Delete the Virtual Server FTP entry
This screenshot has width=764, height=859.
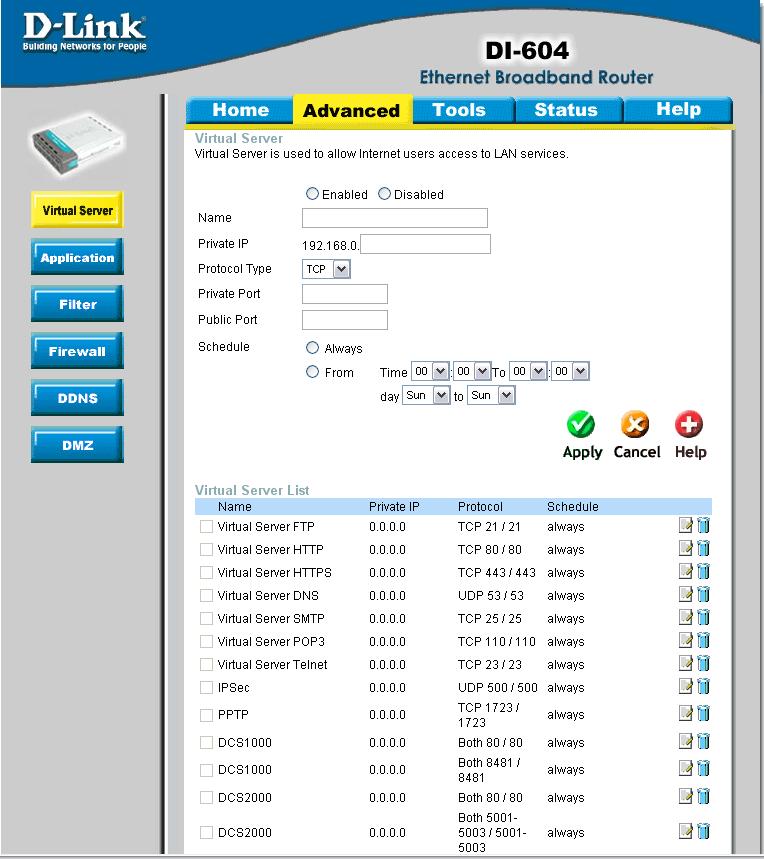[x=703, y=525]
